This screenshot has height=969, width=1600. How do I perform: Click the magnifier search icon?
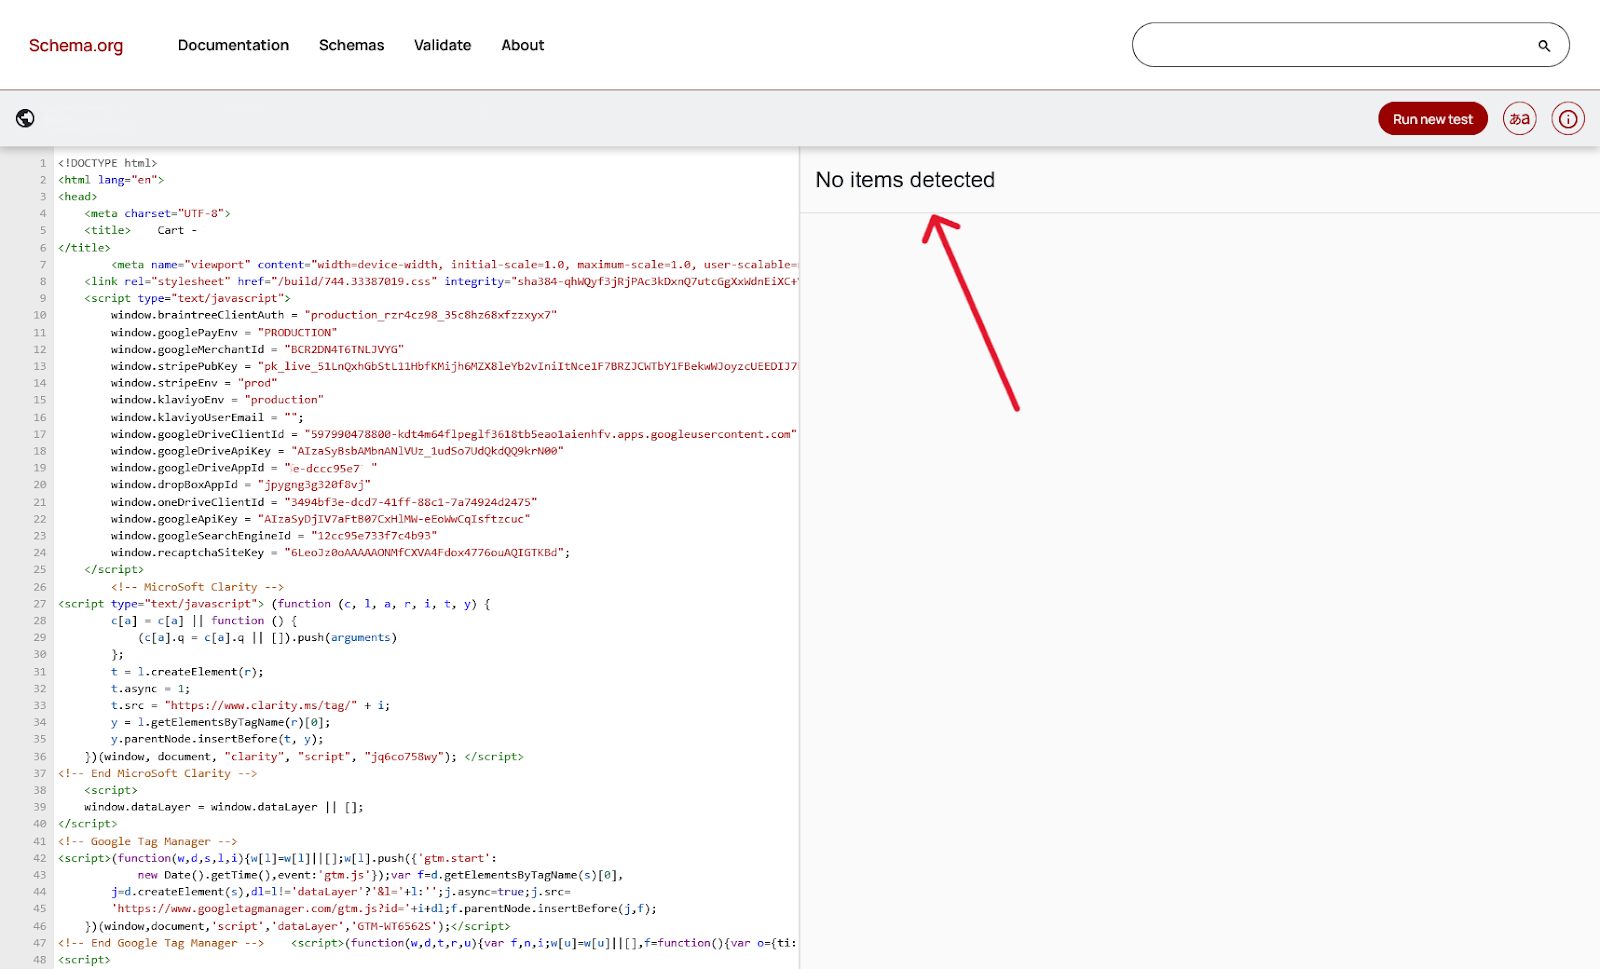pyautogui.click(x=1544, y=46)
